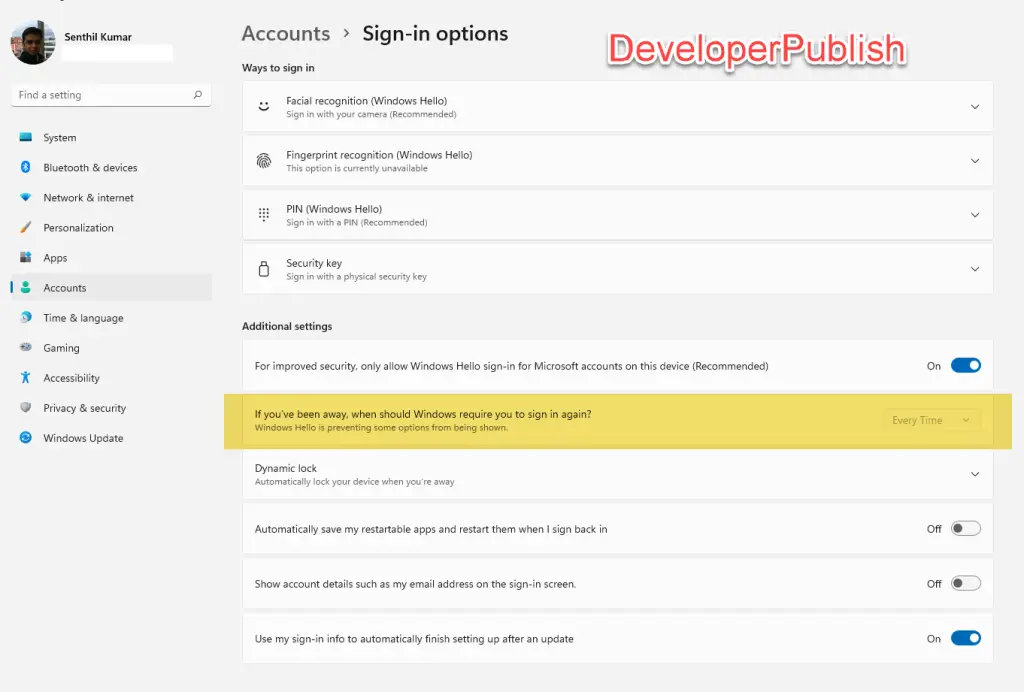The image size is (1024, 692).
Task: Click the Facial recognition (Windows Hello) title
Action: 366,101
